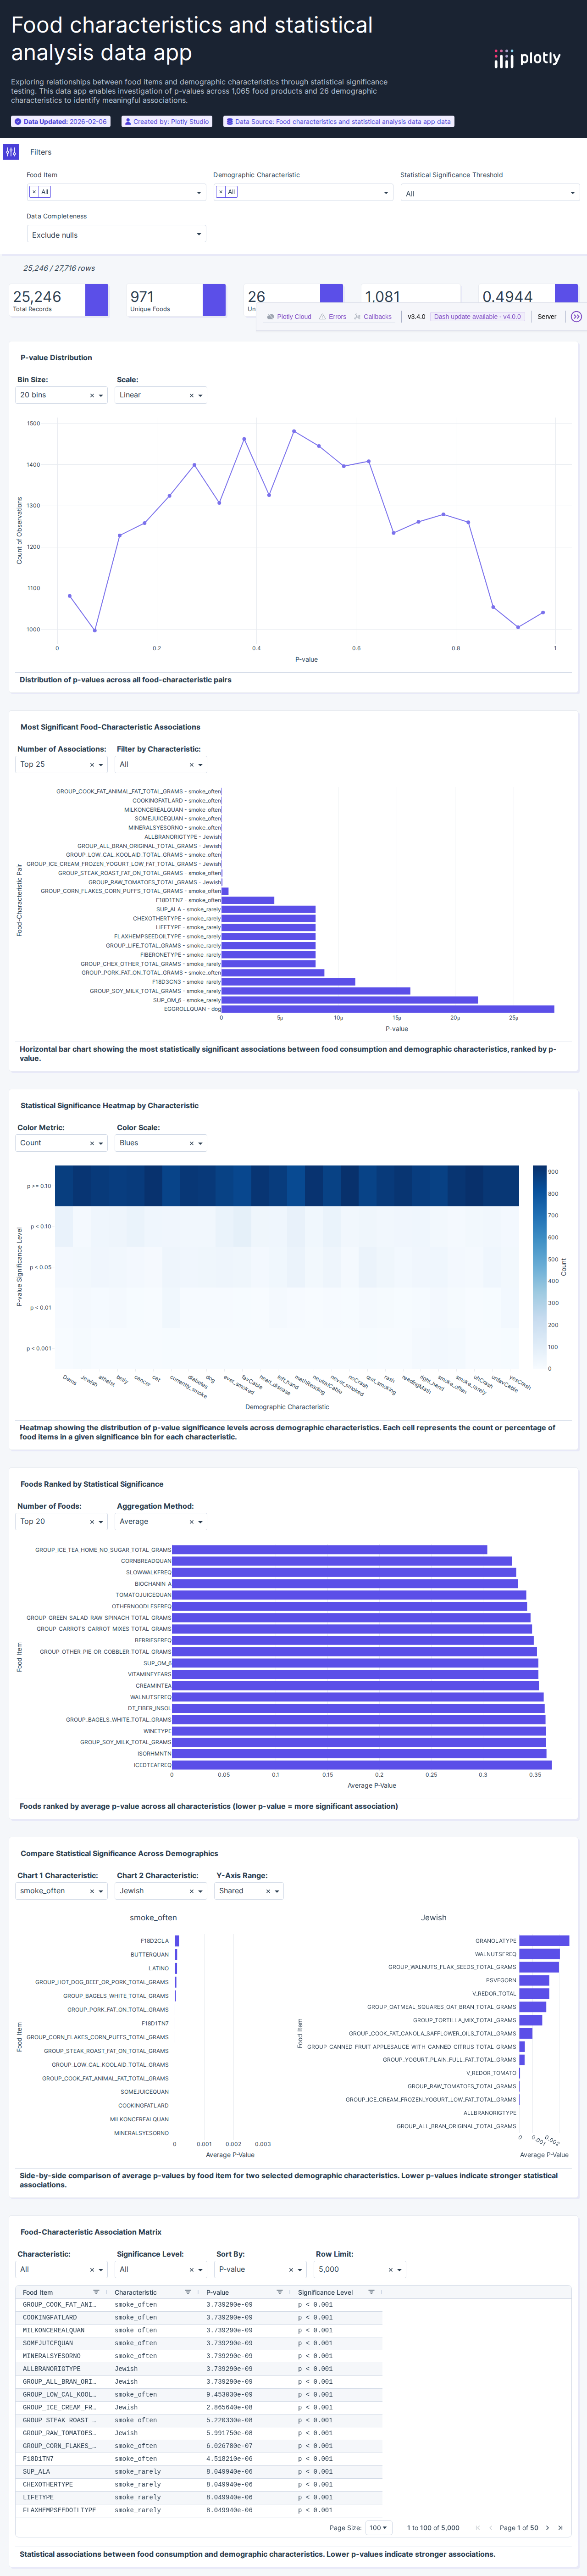Click the ICEDTEAFREQ bar in ranked foods

[361, 1765]
